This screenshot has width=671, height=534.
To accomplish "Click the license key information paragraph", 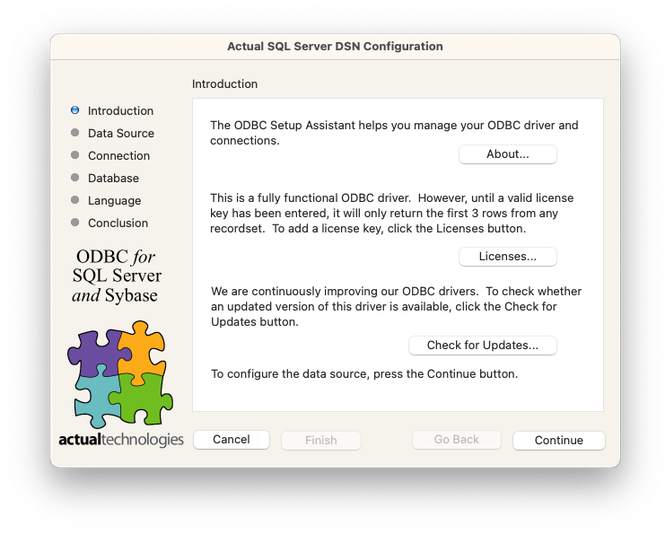I will 392,213.
